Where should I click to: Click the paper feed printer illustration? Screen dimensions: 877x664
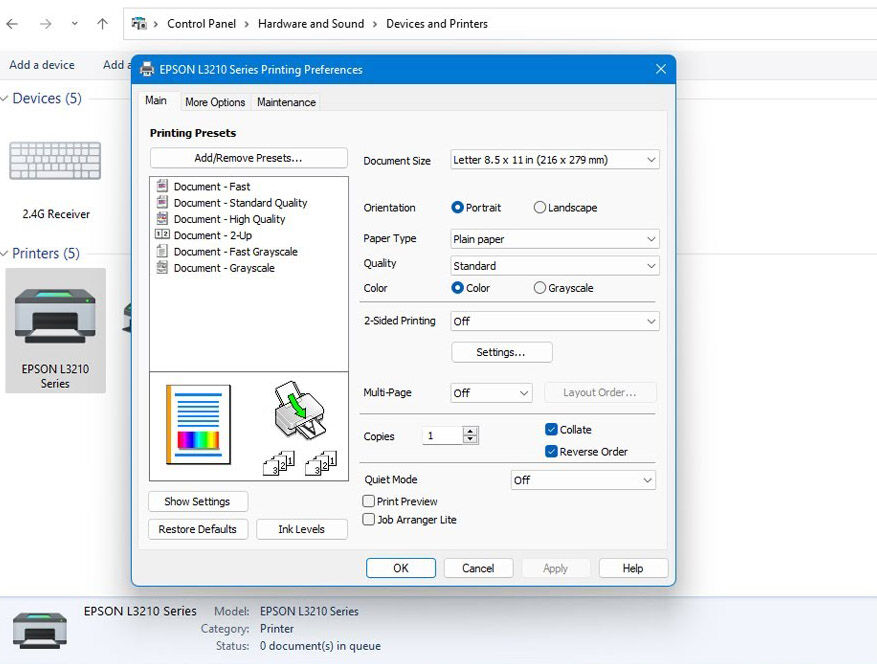tap(299, 410)
